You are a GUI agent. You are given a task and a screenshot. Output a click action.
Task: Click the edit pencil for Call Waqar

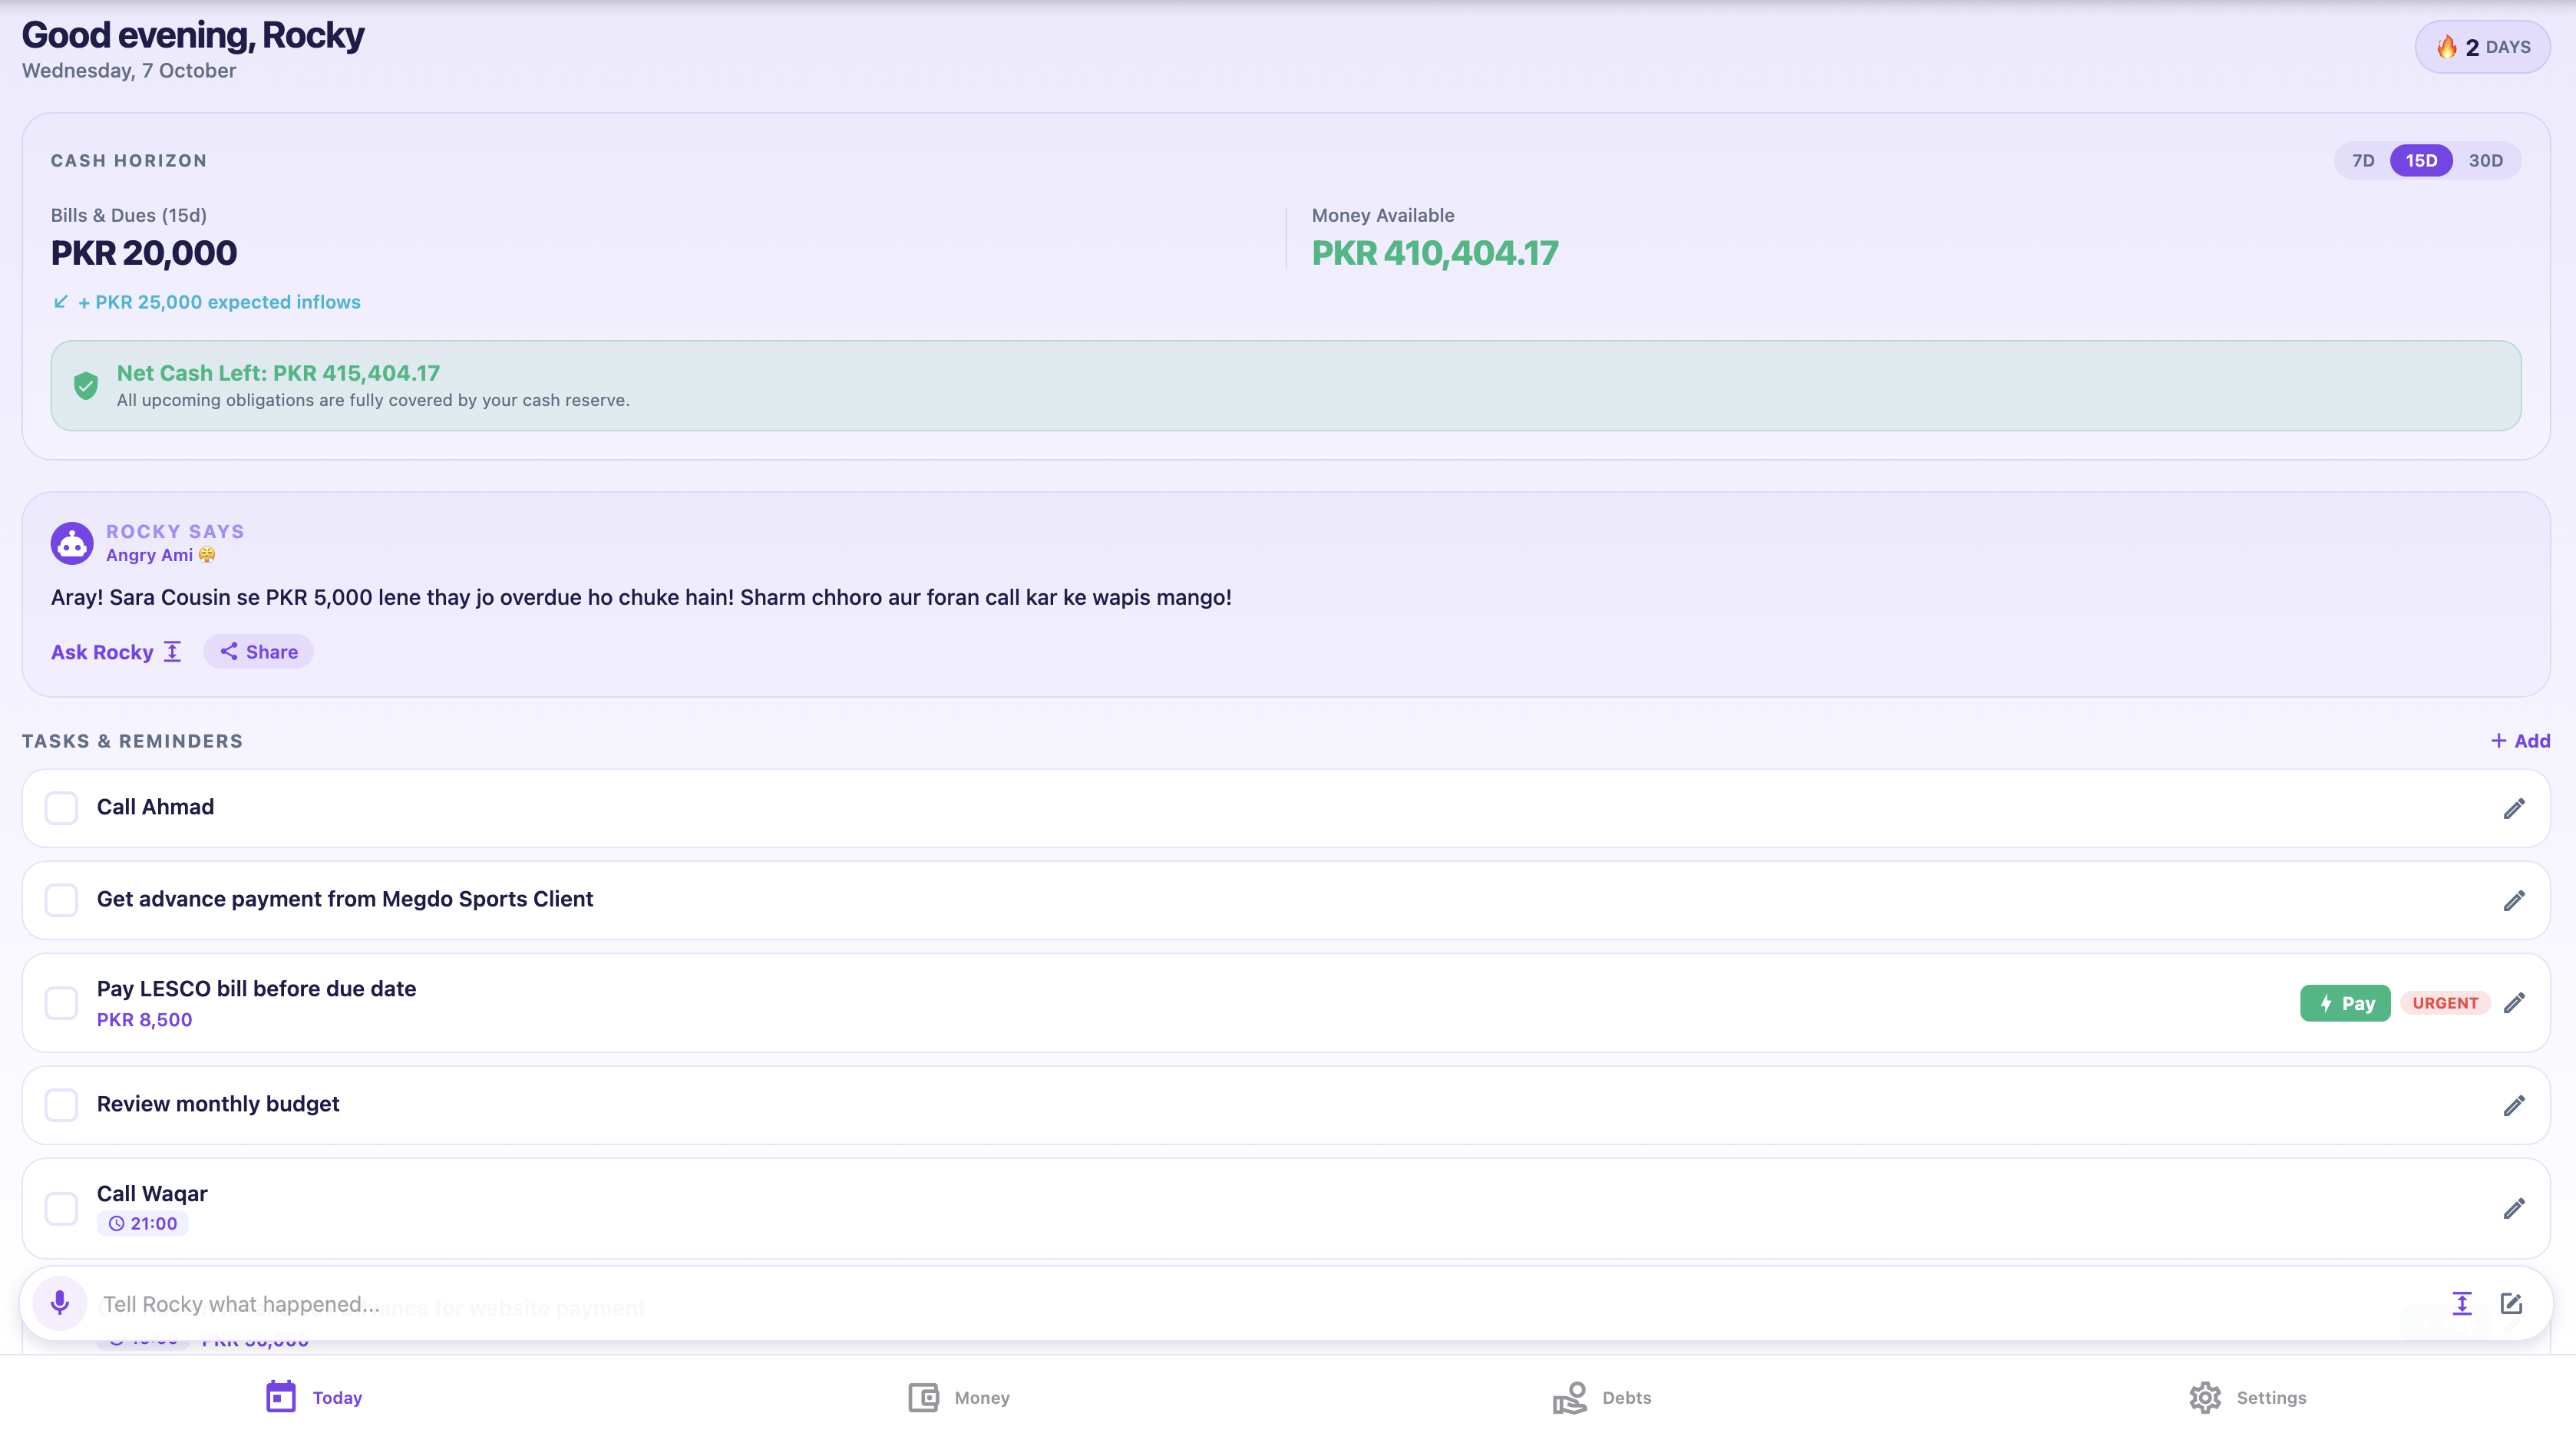point(2514,1209)
